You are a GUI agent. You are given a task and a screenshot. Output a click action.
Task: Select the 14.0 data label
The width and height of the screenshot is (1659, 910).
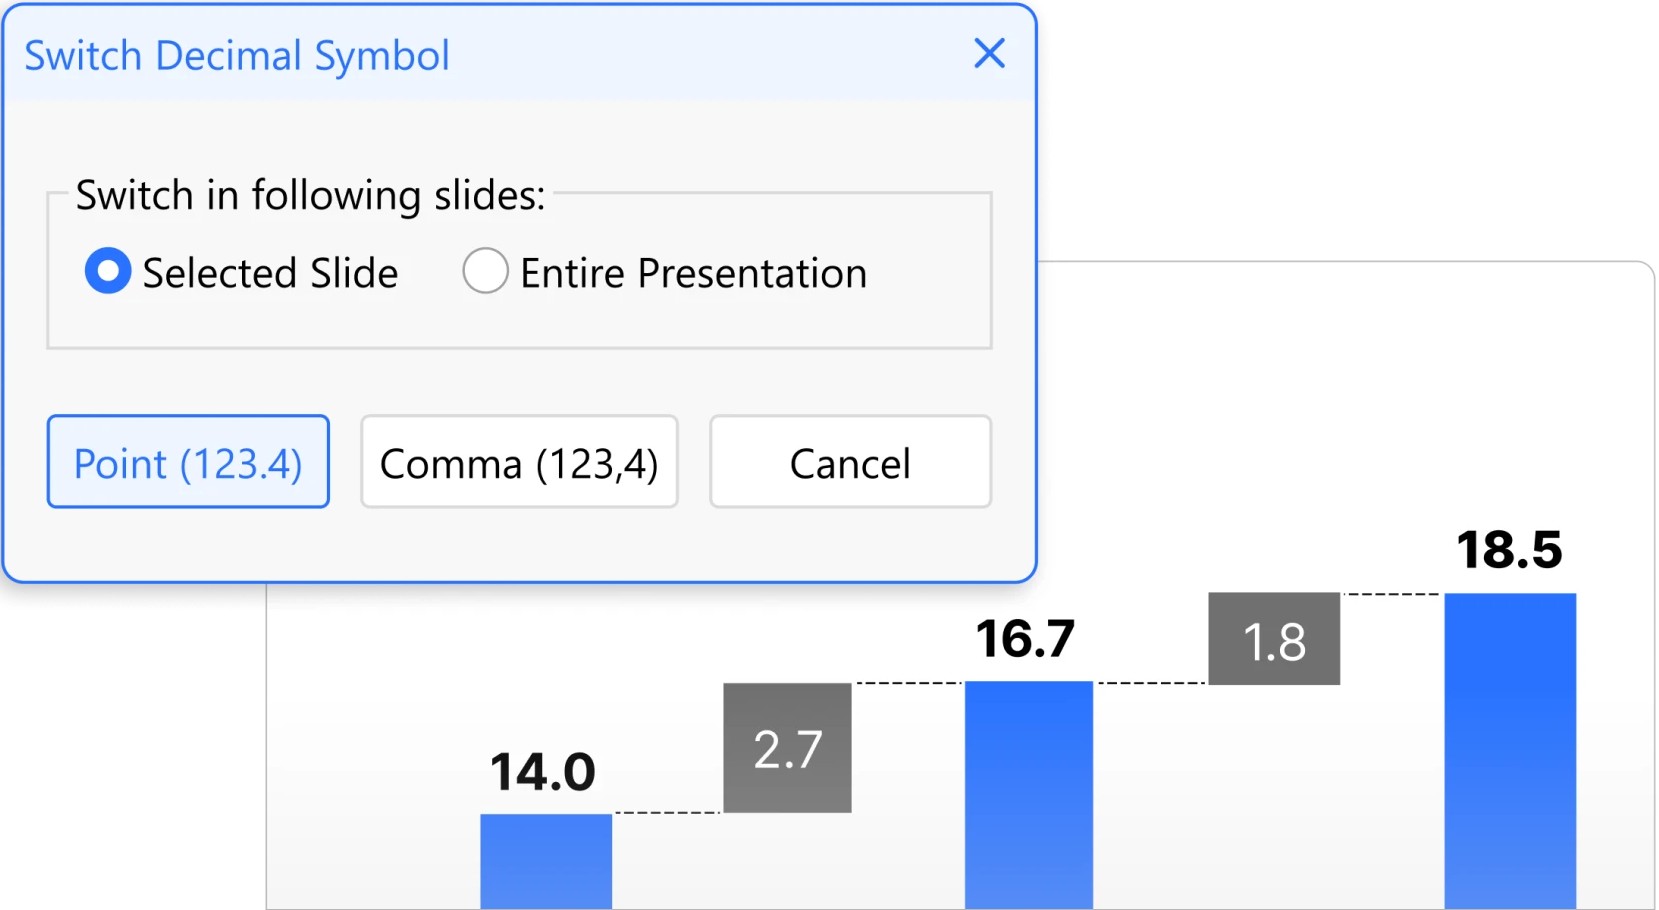click(543, 772)
